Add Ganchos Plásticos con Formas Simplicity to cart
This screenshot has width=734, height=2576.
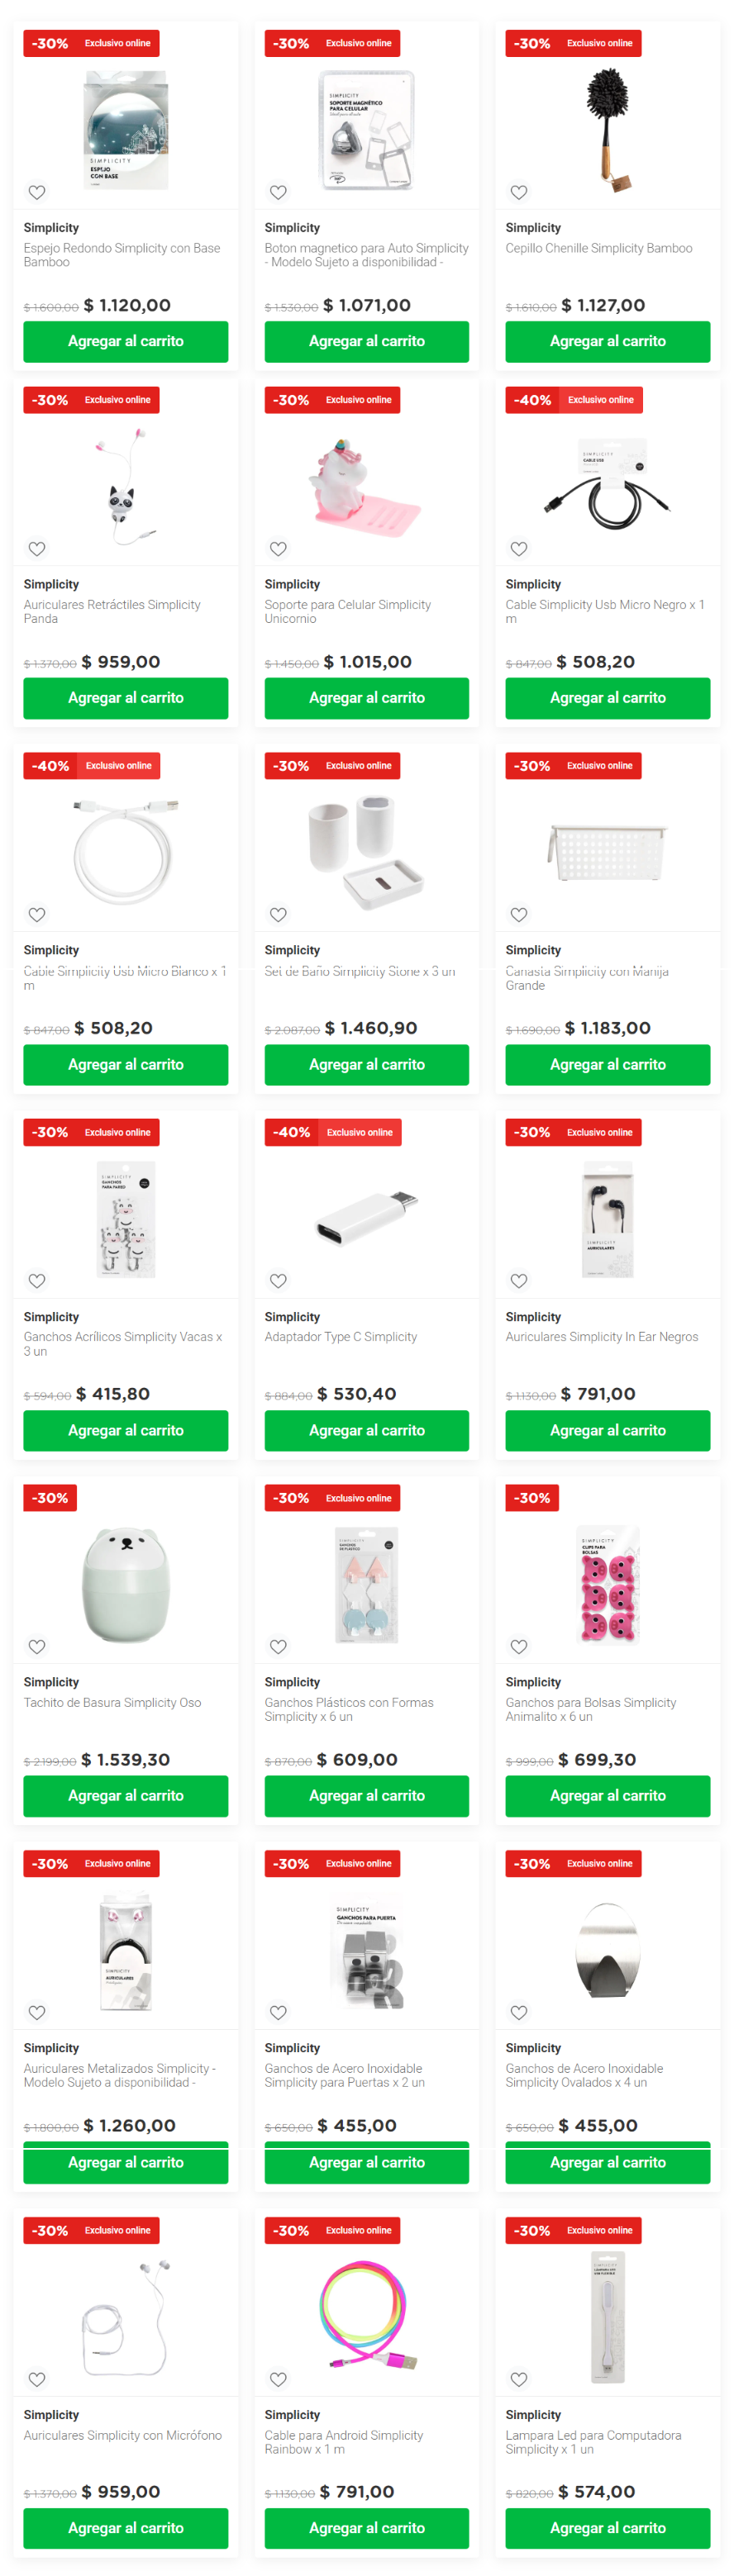coord(366,1795)
